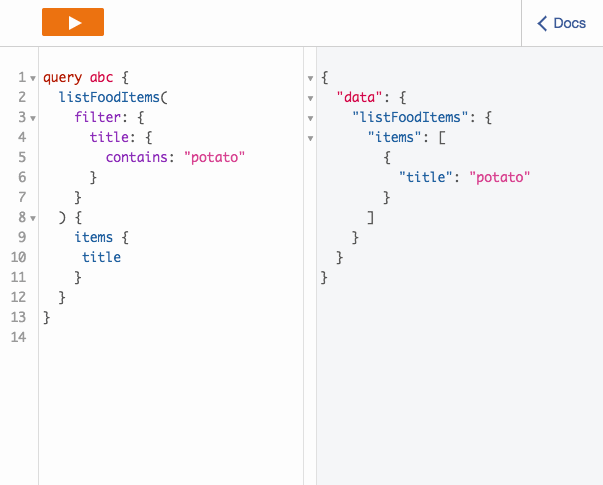Click line number 2 in the gutter

coord(22,97)
